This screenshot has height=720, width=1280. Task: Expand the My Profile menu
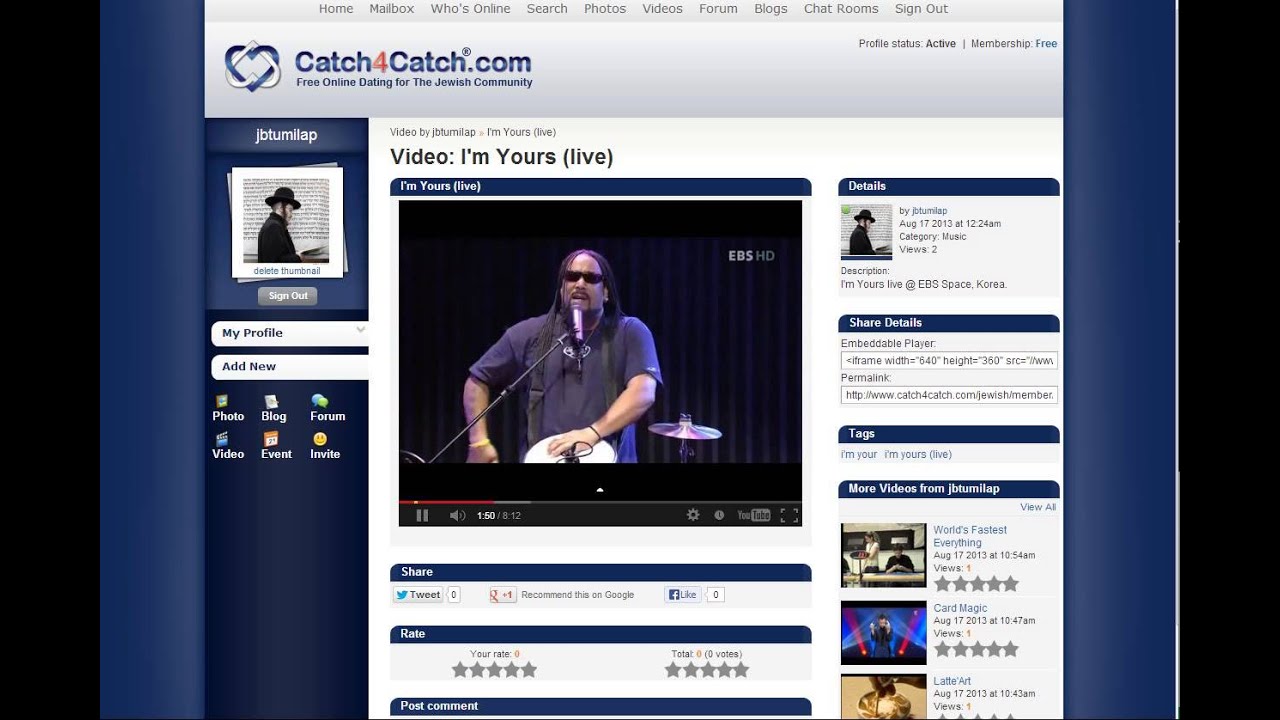point(290,333)
